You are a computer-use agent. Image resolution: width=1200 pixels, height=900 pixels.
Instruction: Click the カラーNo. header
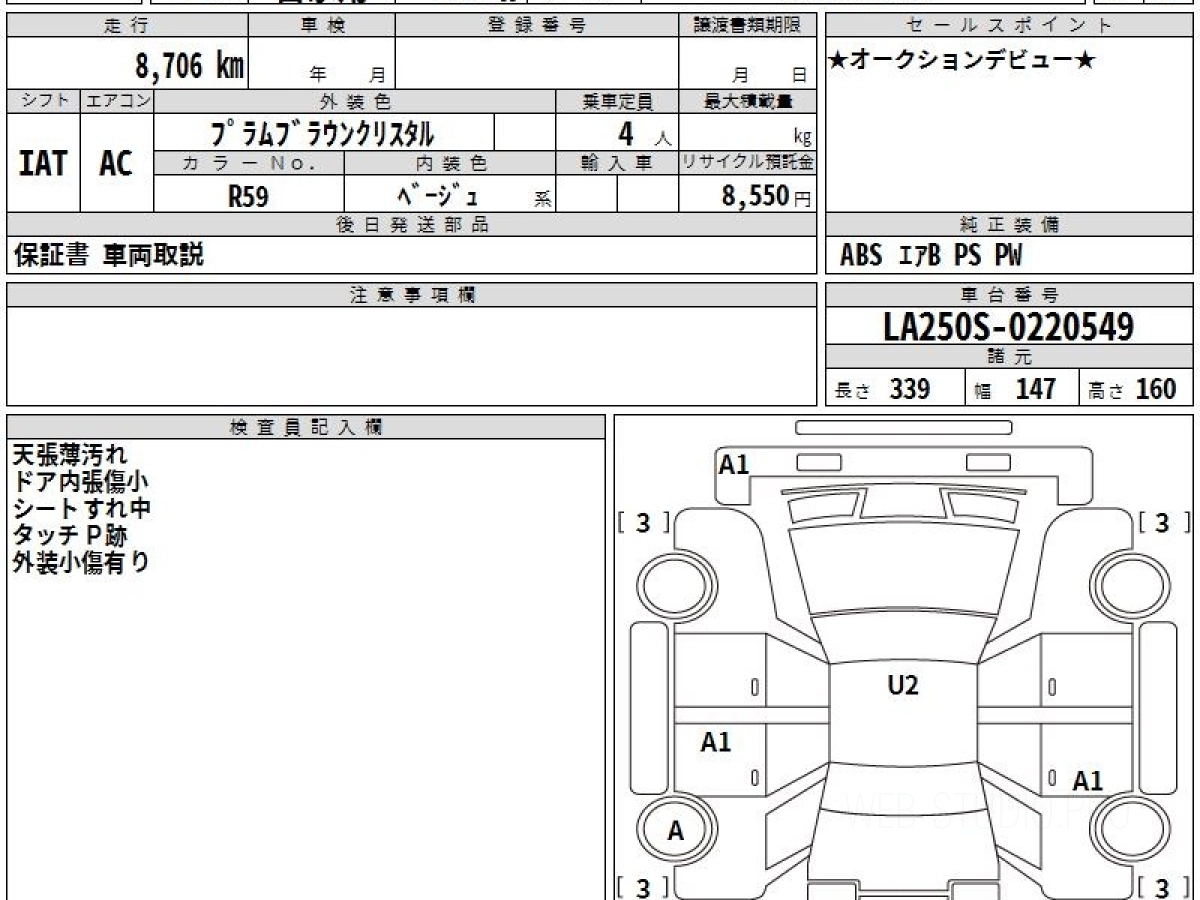249,163
